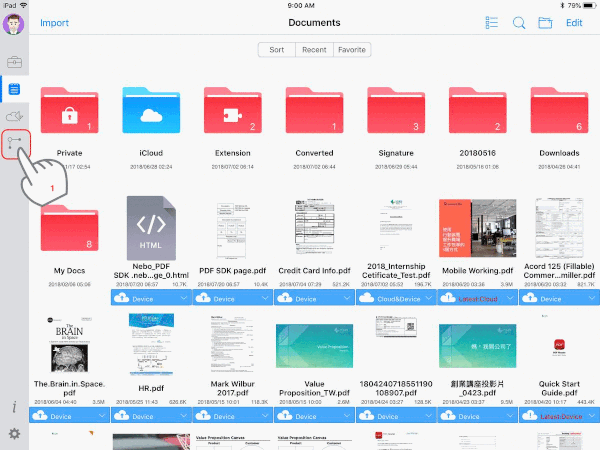Open HR.pdf thumbnail
The height and width of the screenshot is (450, 600).
pos(151,344)
